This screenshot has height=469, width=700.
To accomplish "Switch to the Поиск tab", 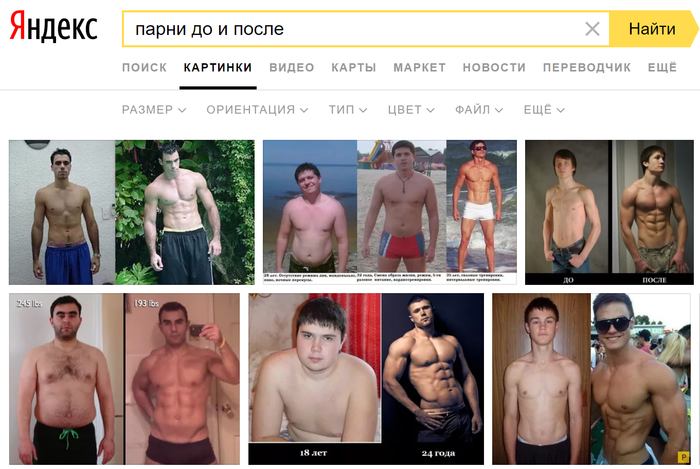I will (x=144, y=67).
